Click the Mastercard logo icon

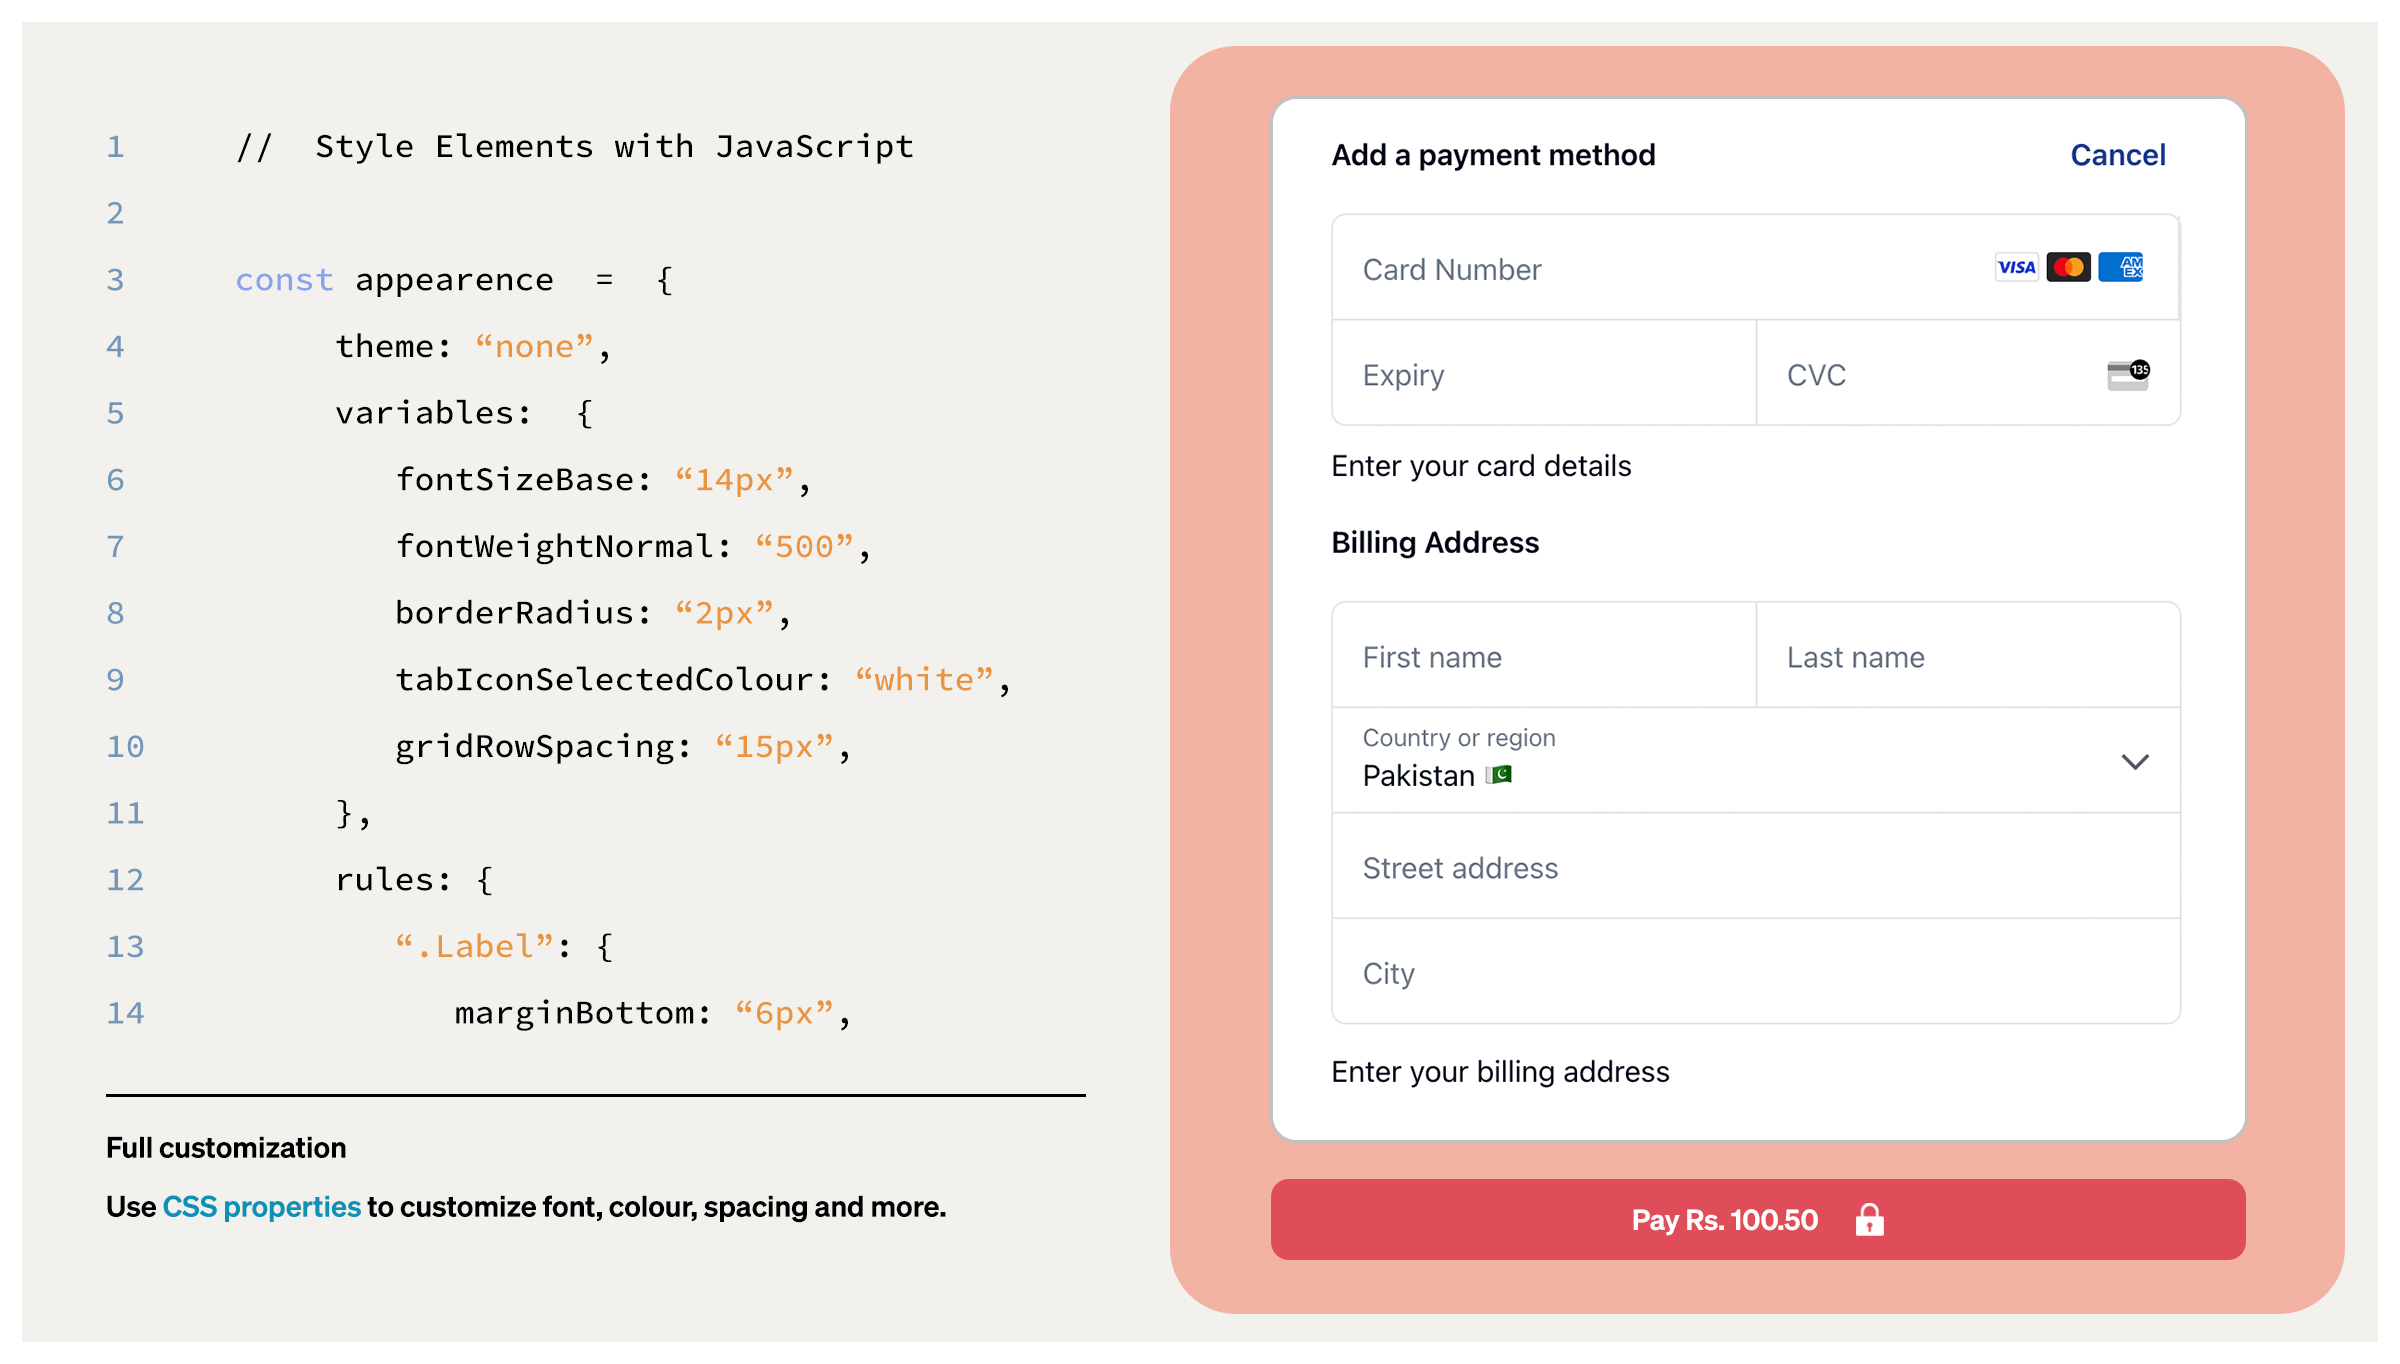(2068, 267)
